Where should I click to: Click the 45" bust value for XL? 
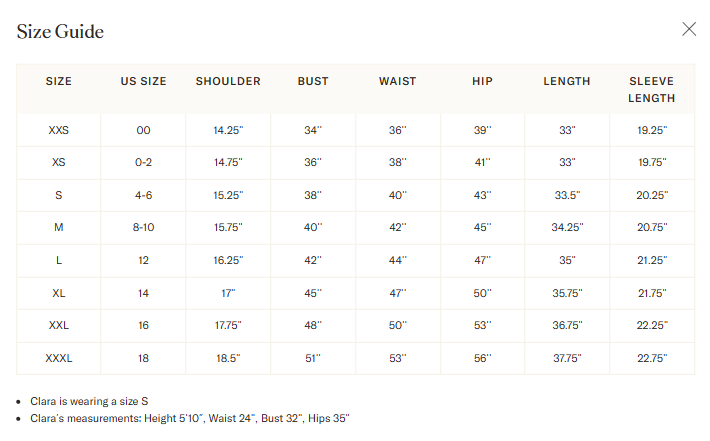313,293
